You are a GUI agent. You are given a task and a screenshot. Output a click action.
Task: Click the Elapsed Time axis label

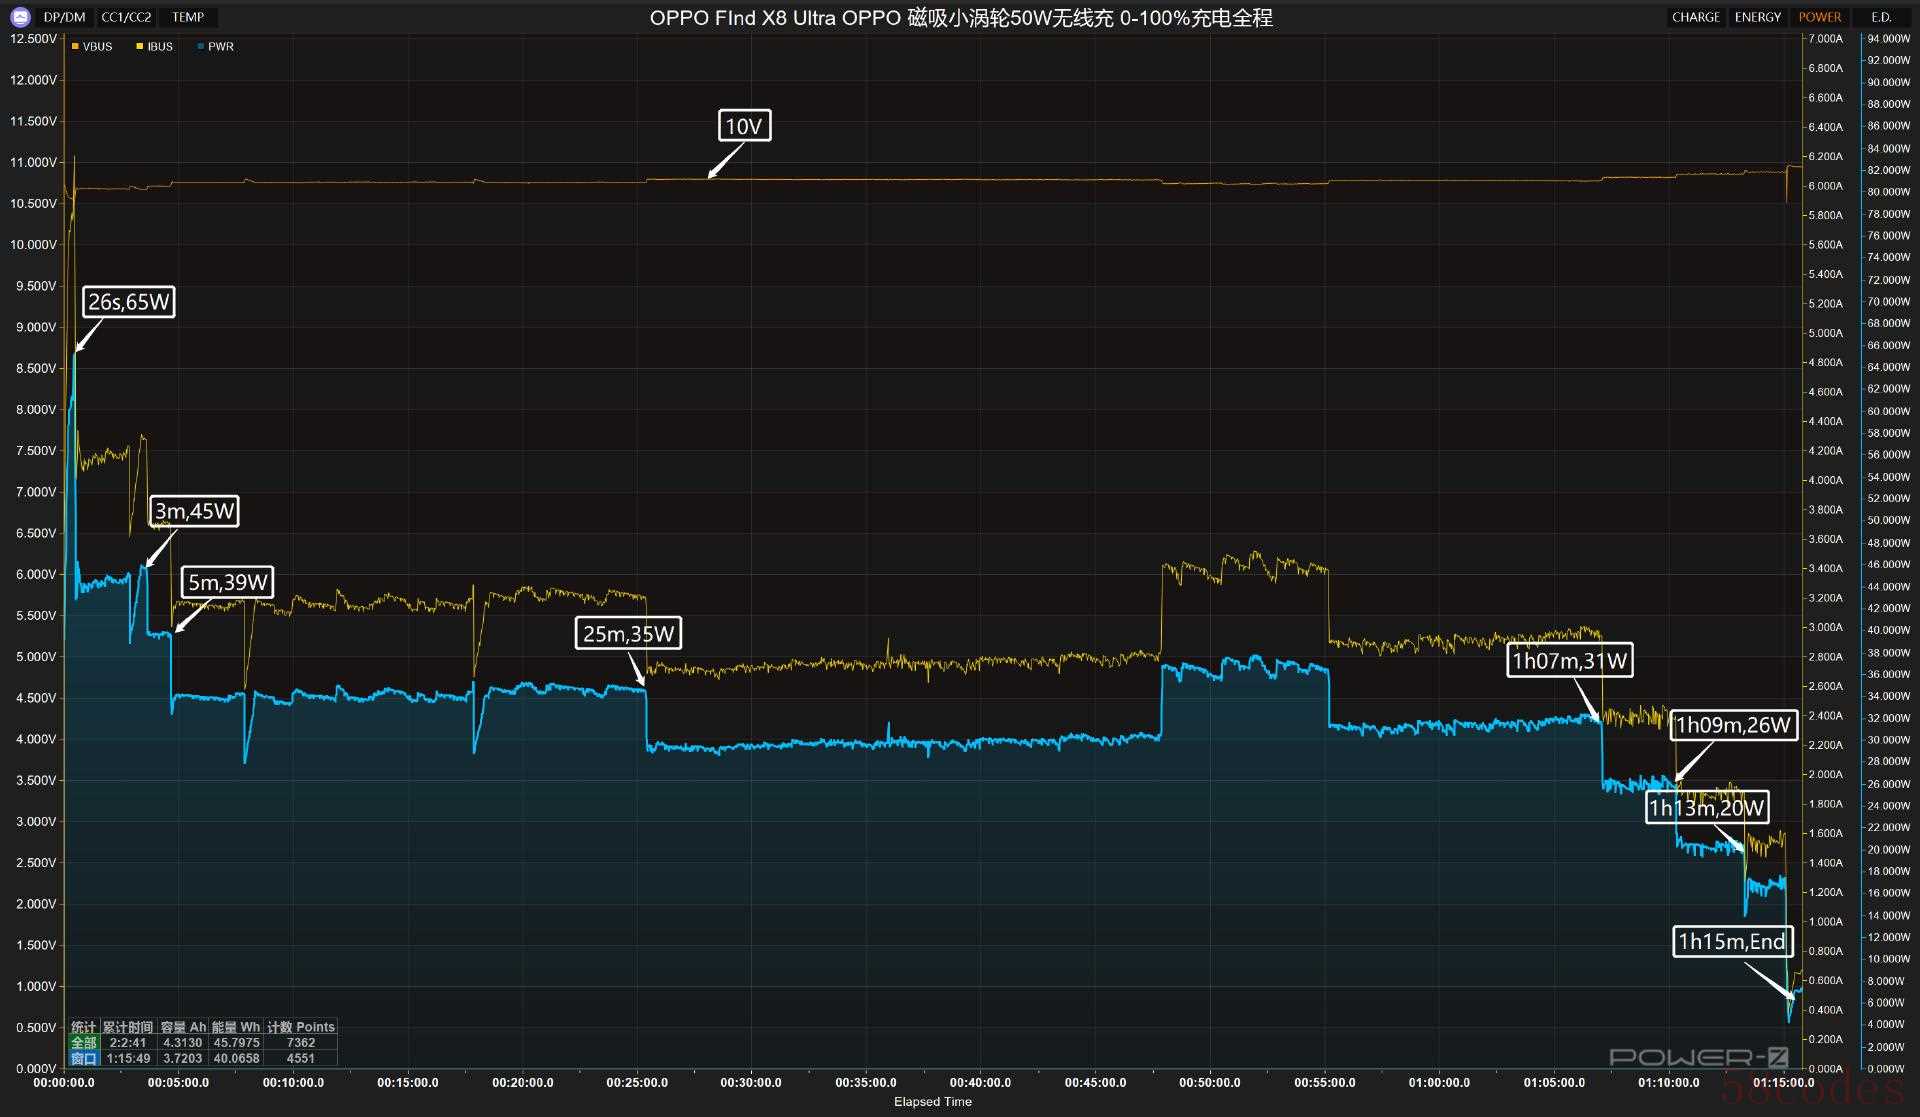pos(932,1102)
